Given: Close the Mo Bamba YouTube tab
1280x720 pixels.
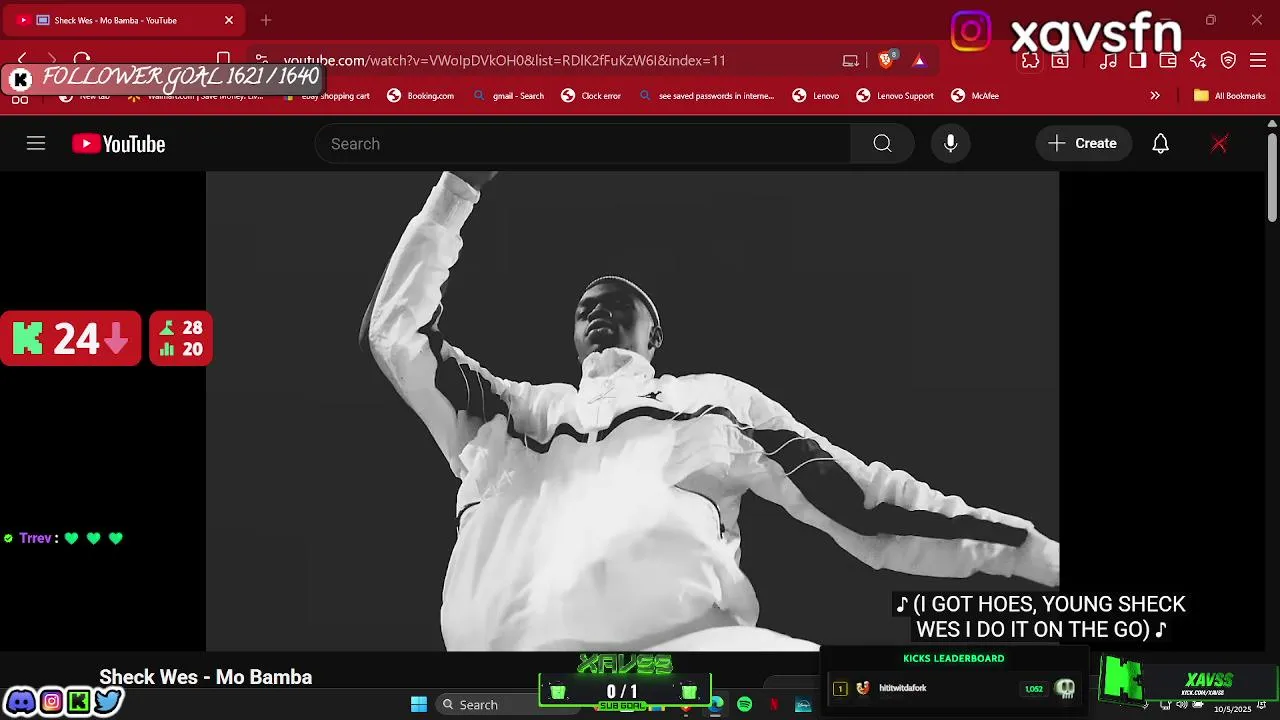Looking at the screenshot, I should point(229,20).
